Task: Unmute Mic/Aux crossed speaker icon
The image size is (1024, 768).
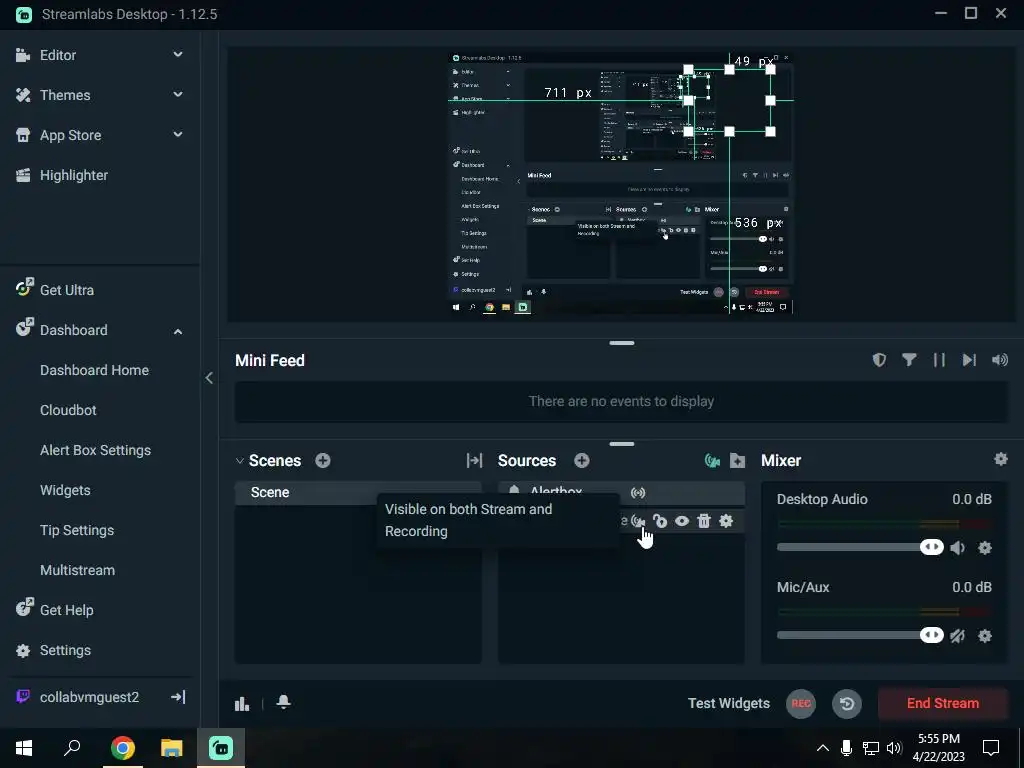Action: tap(957, 635)
